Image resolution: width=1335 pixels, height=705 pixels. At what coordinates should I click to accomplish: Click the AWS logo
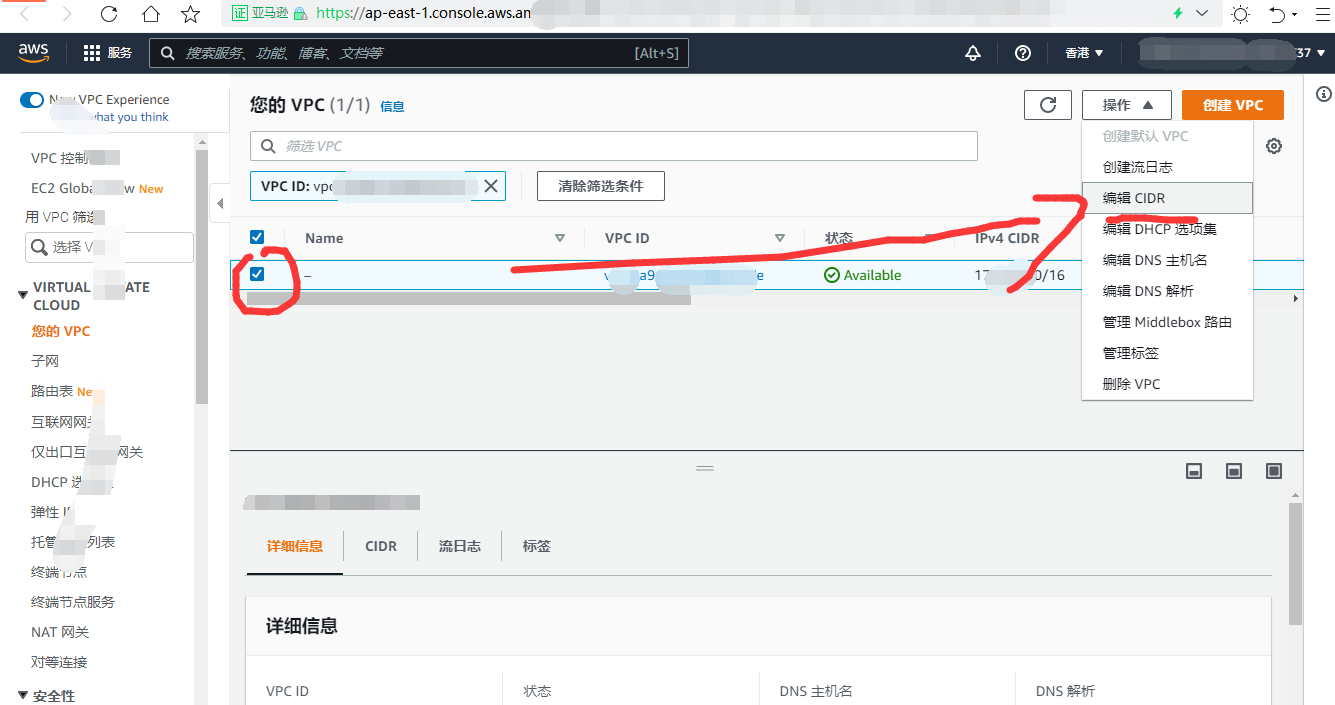[33, 52]
